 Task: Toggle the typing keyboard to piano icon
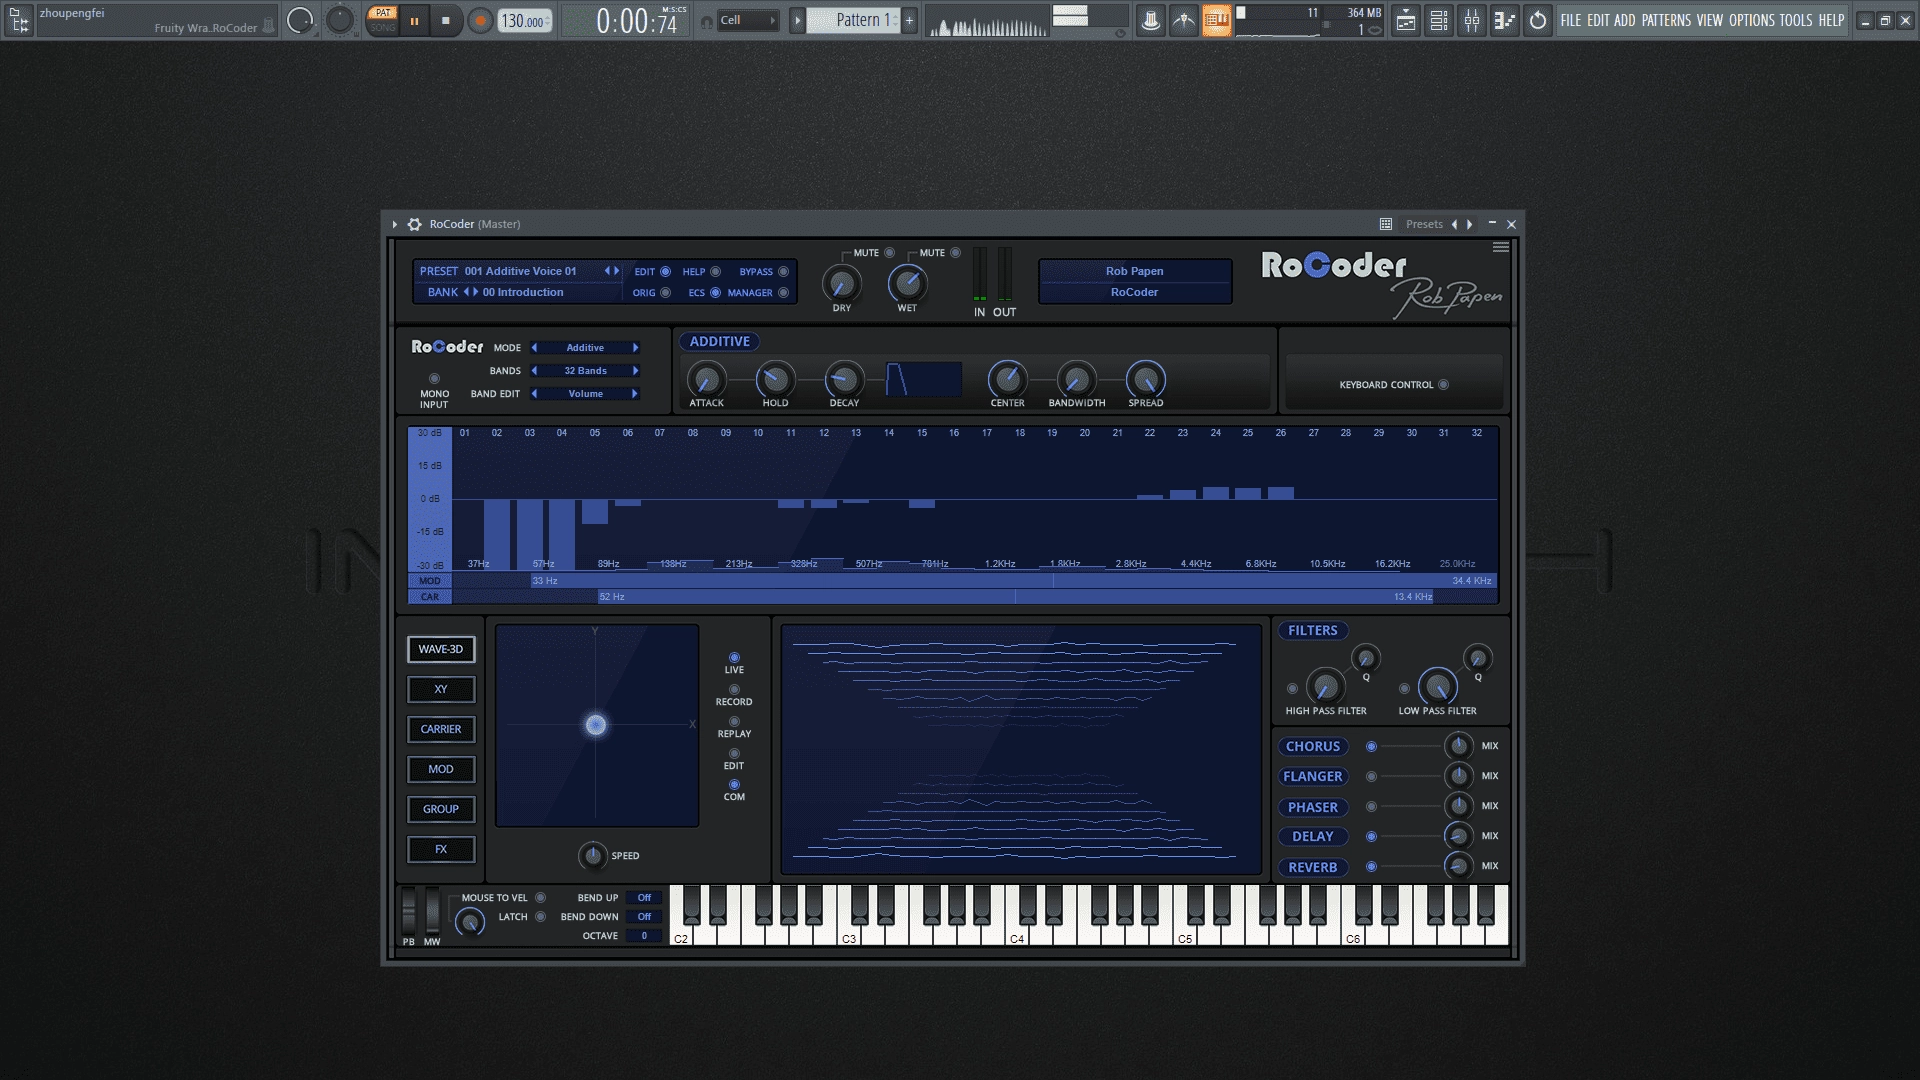[x=1217, y=20]
